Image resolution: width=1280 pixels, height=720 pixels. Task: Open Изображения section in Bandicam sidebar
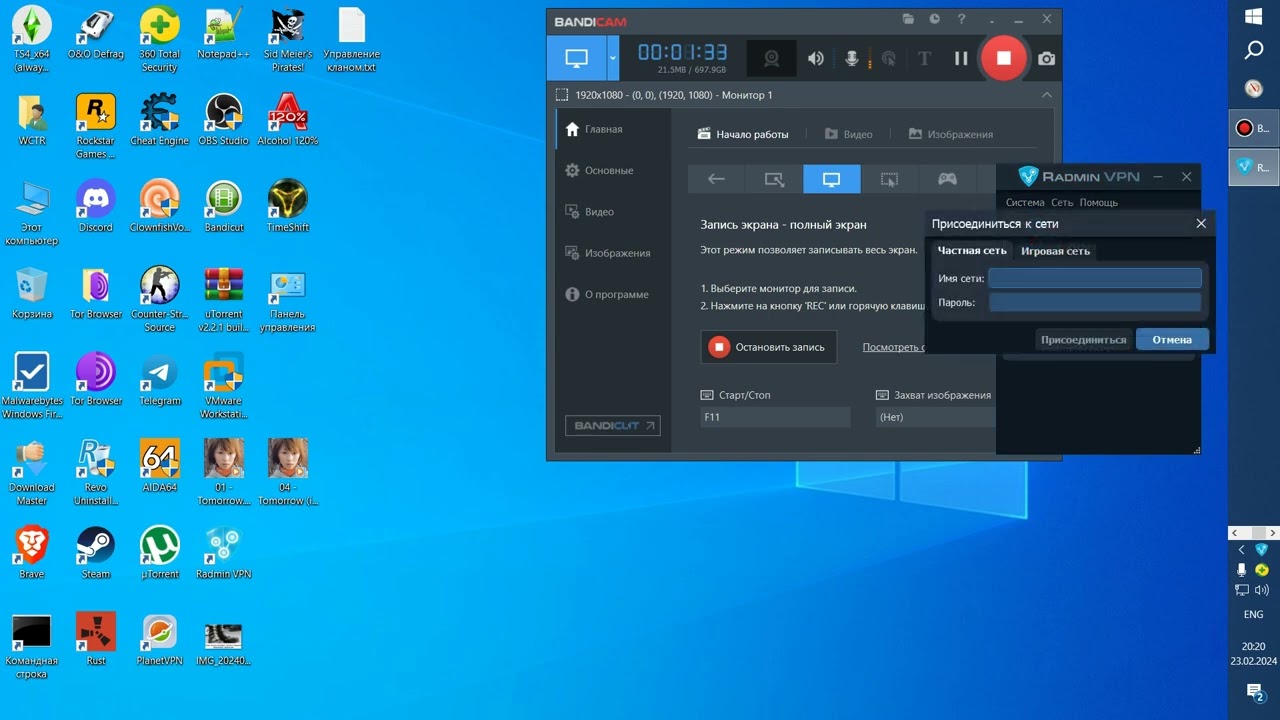[x=613, y=253]
